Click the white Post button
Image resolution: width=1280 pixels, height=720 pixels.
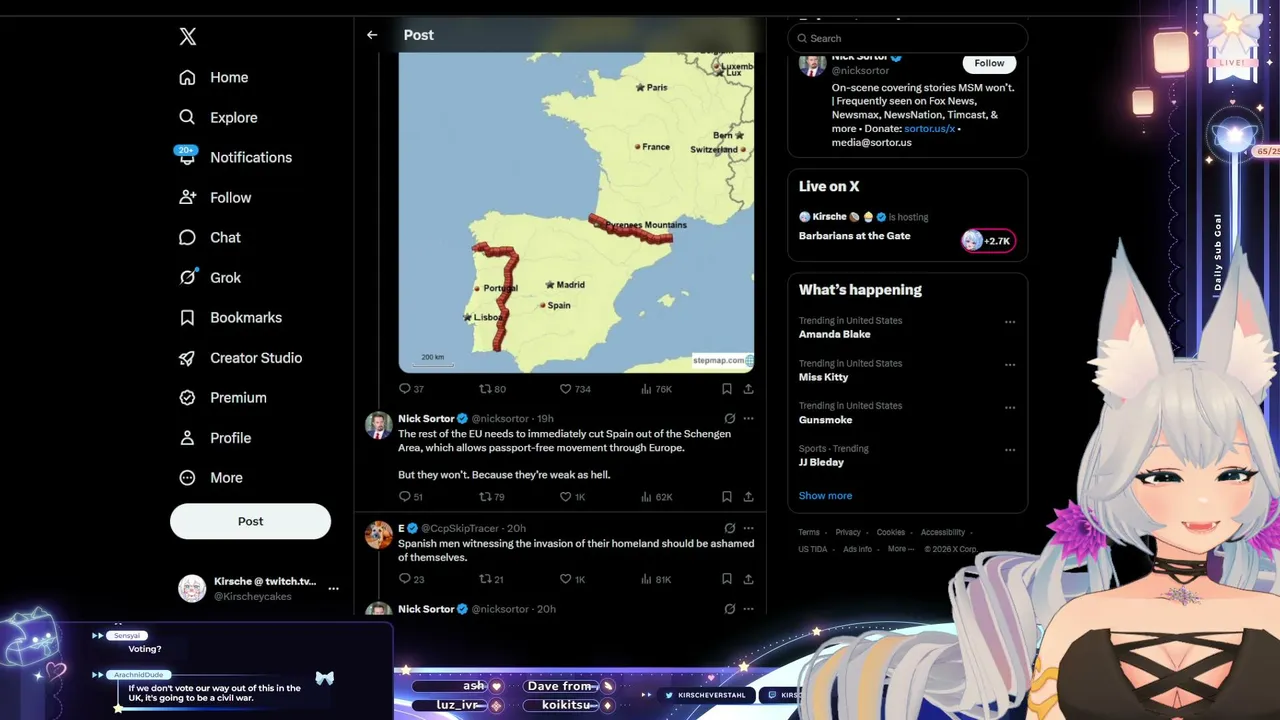click(x=250, y=521)
